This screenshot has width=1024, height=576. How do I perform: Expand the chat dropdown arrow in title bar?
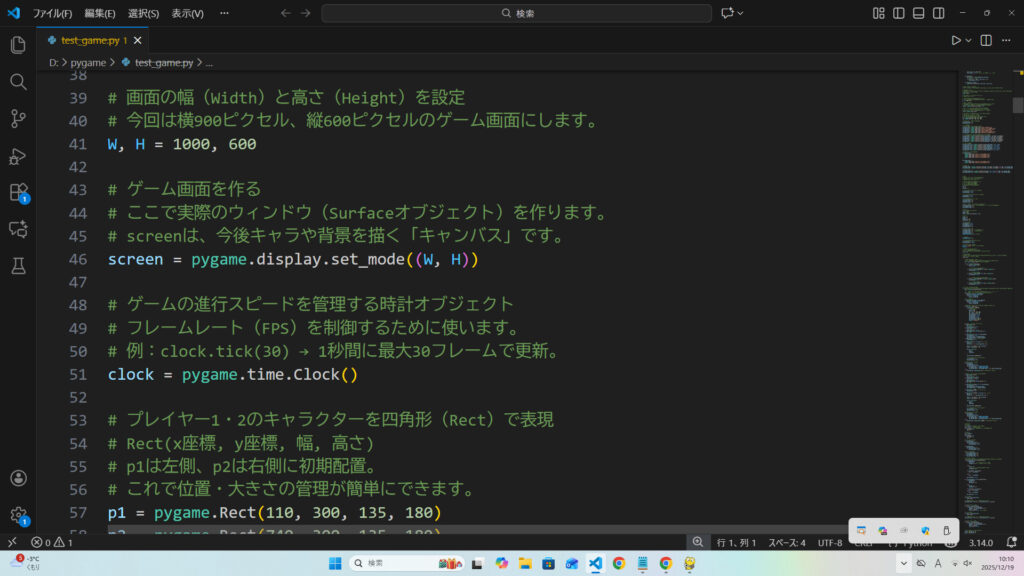point(741,13)
